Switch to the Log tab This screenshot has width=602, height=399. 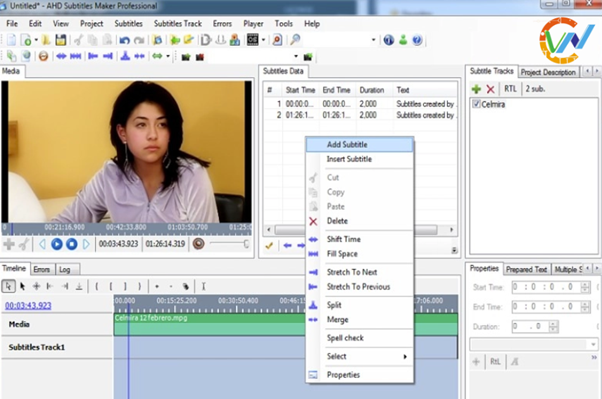click(x=64, y=270)
